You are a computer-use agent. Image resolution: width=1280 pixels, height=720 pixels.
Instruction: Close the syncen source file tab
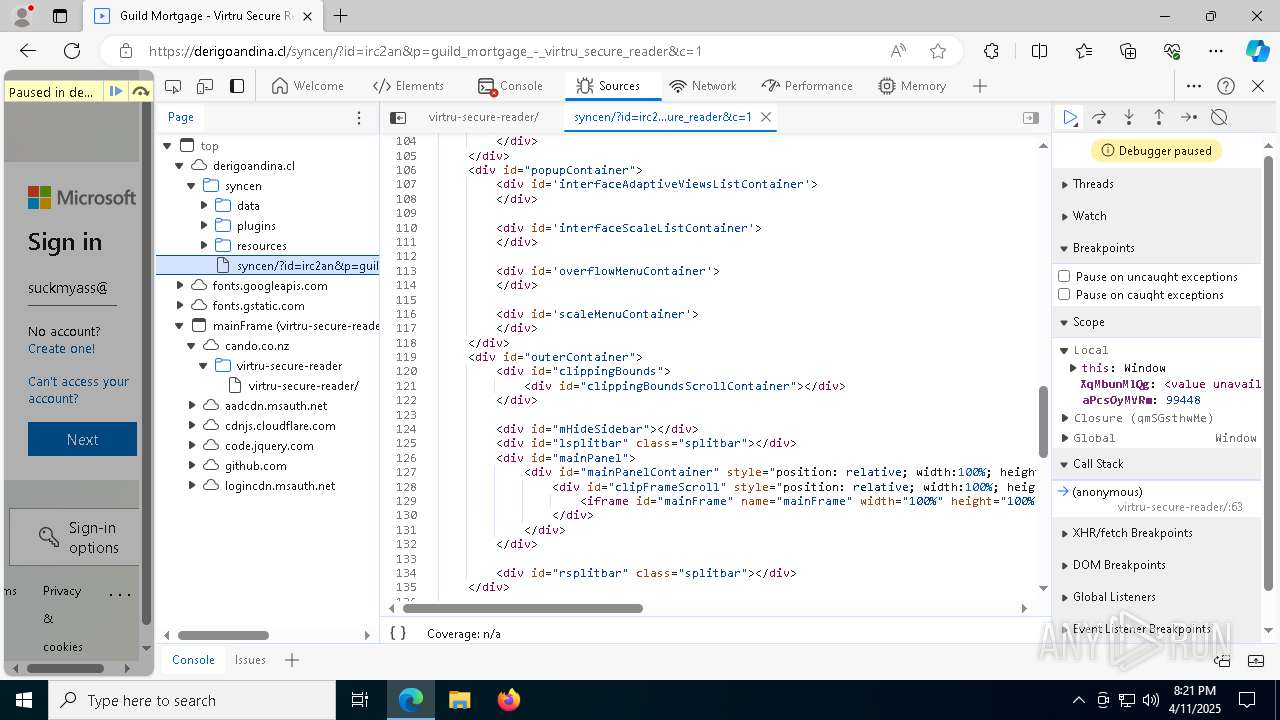coord(766,117)
